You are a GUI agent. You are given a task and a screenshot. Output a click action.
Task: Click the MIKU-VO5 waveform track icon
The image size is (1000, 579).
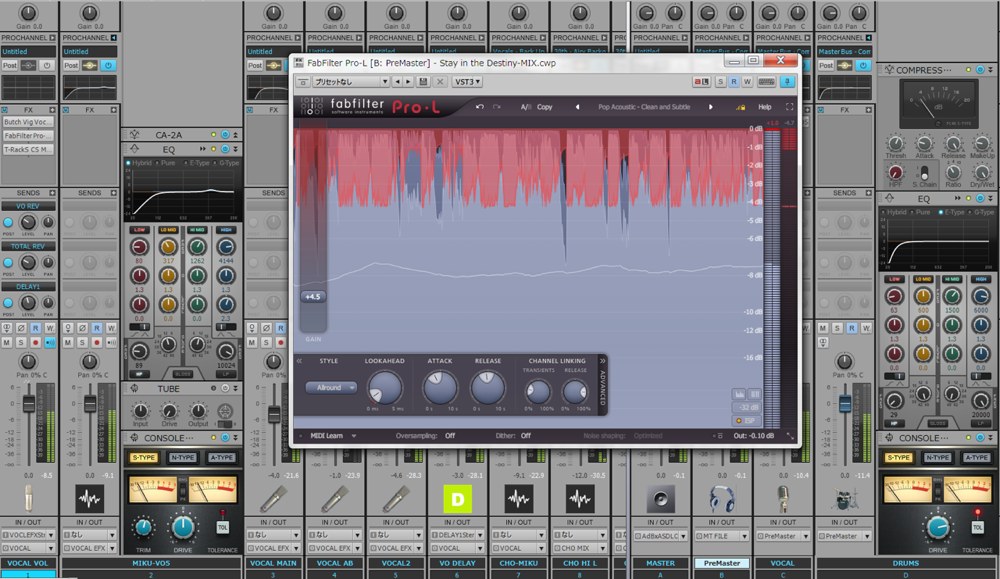tap(89, 499)
